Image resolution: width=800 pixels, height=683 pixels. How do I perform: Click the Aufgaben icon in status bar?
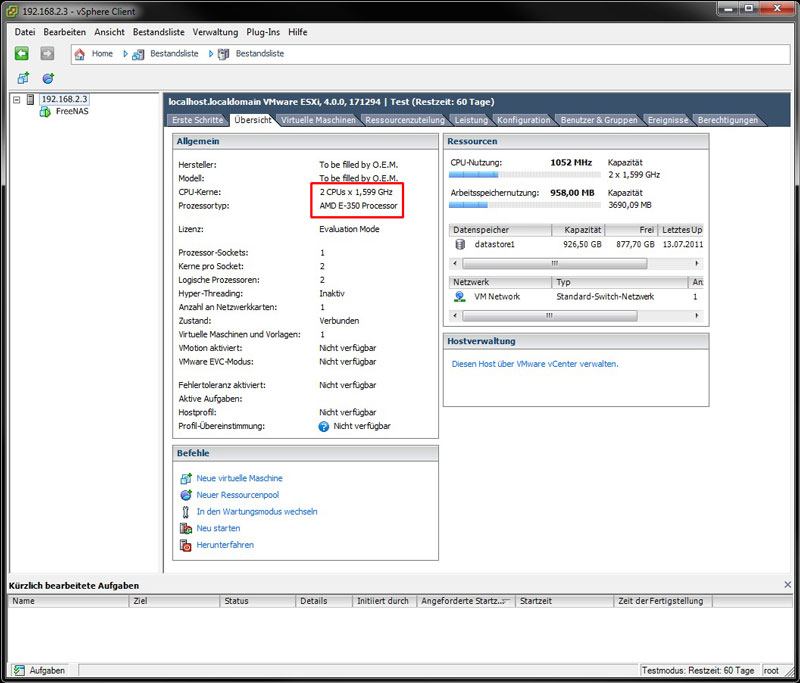click(x=19, y=670)
